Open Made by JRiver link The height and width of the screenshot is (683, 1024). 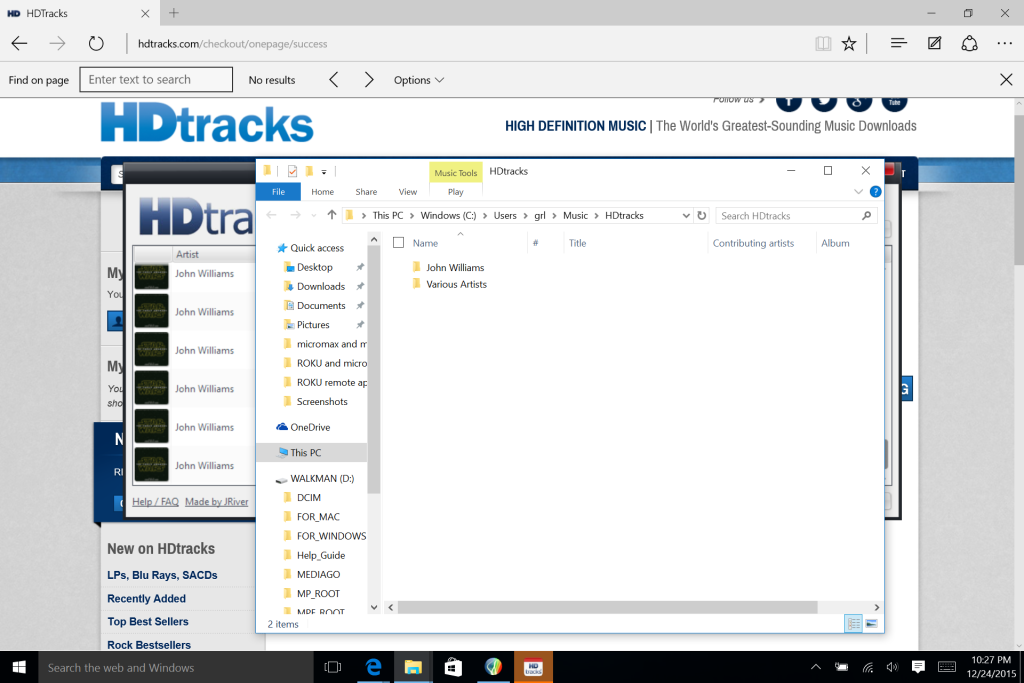(x=217, y=501)
